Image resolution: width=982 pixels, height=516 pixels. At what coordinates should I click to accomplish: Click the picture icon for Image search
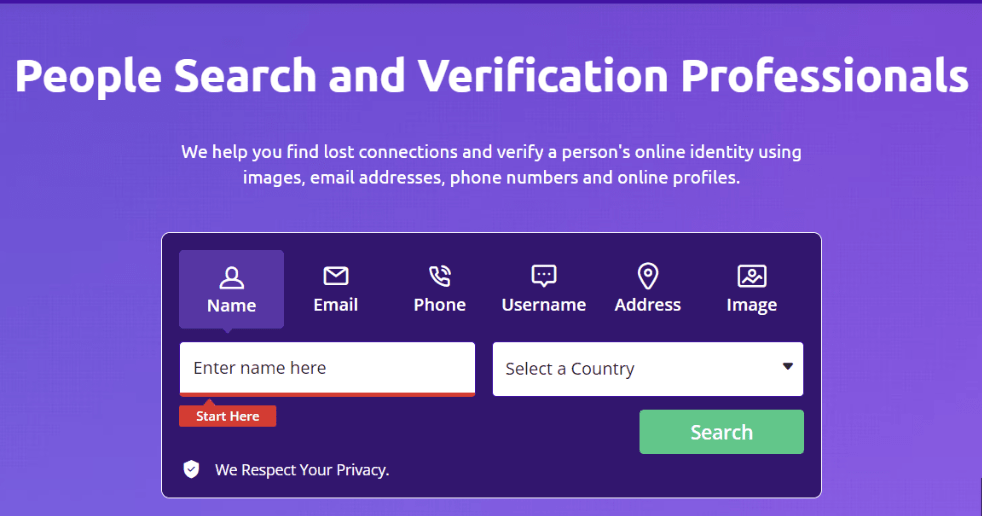752,276
